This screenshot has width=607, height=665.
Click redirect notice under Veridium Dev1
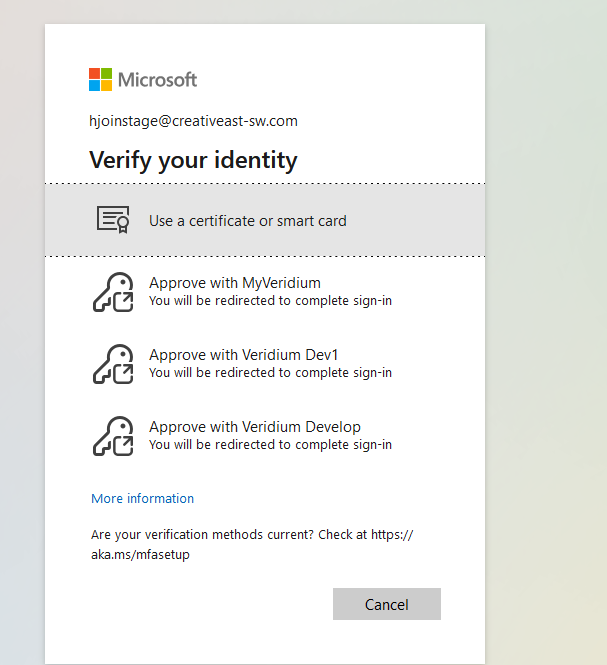coord(270,373)
